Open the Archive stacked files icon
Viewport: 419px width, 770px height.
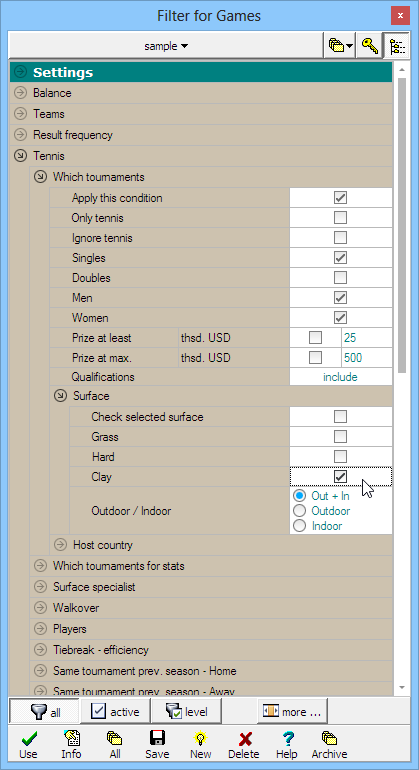tap(329, 738)
